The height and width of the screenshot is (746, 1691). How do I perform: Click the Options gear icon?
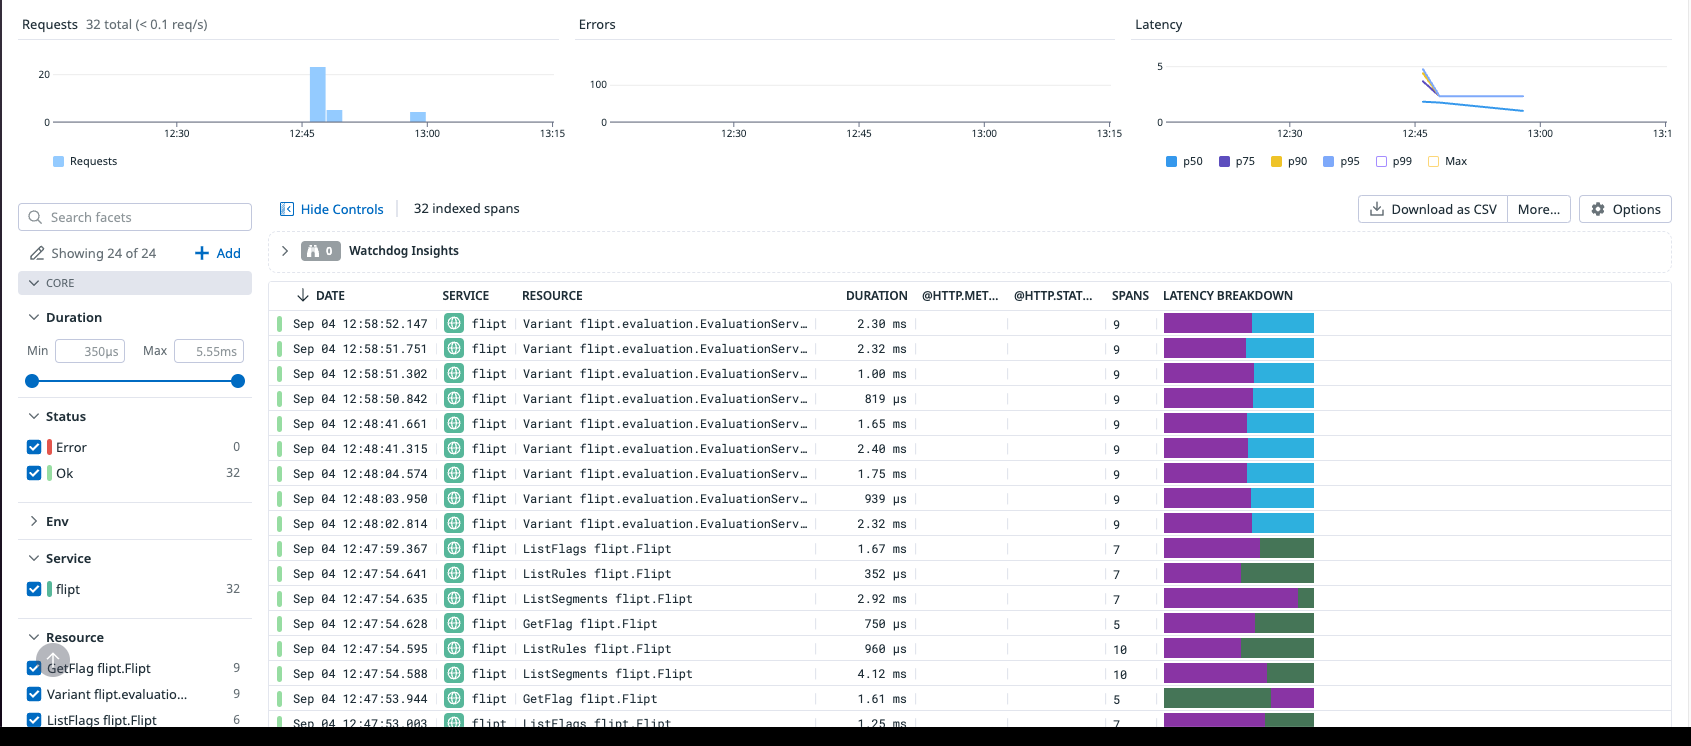[1598, 209]
